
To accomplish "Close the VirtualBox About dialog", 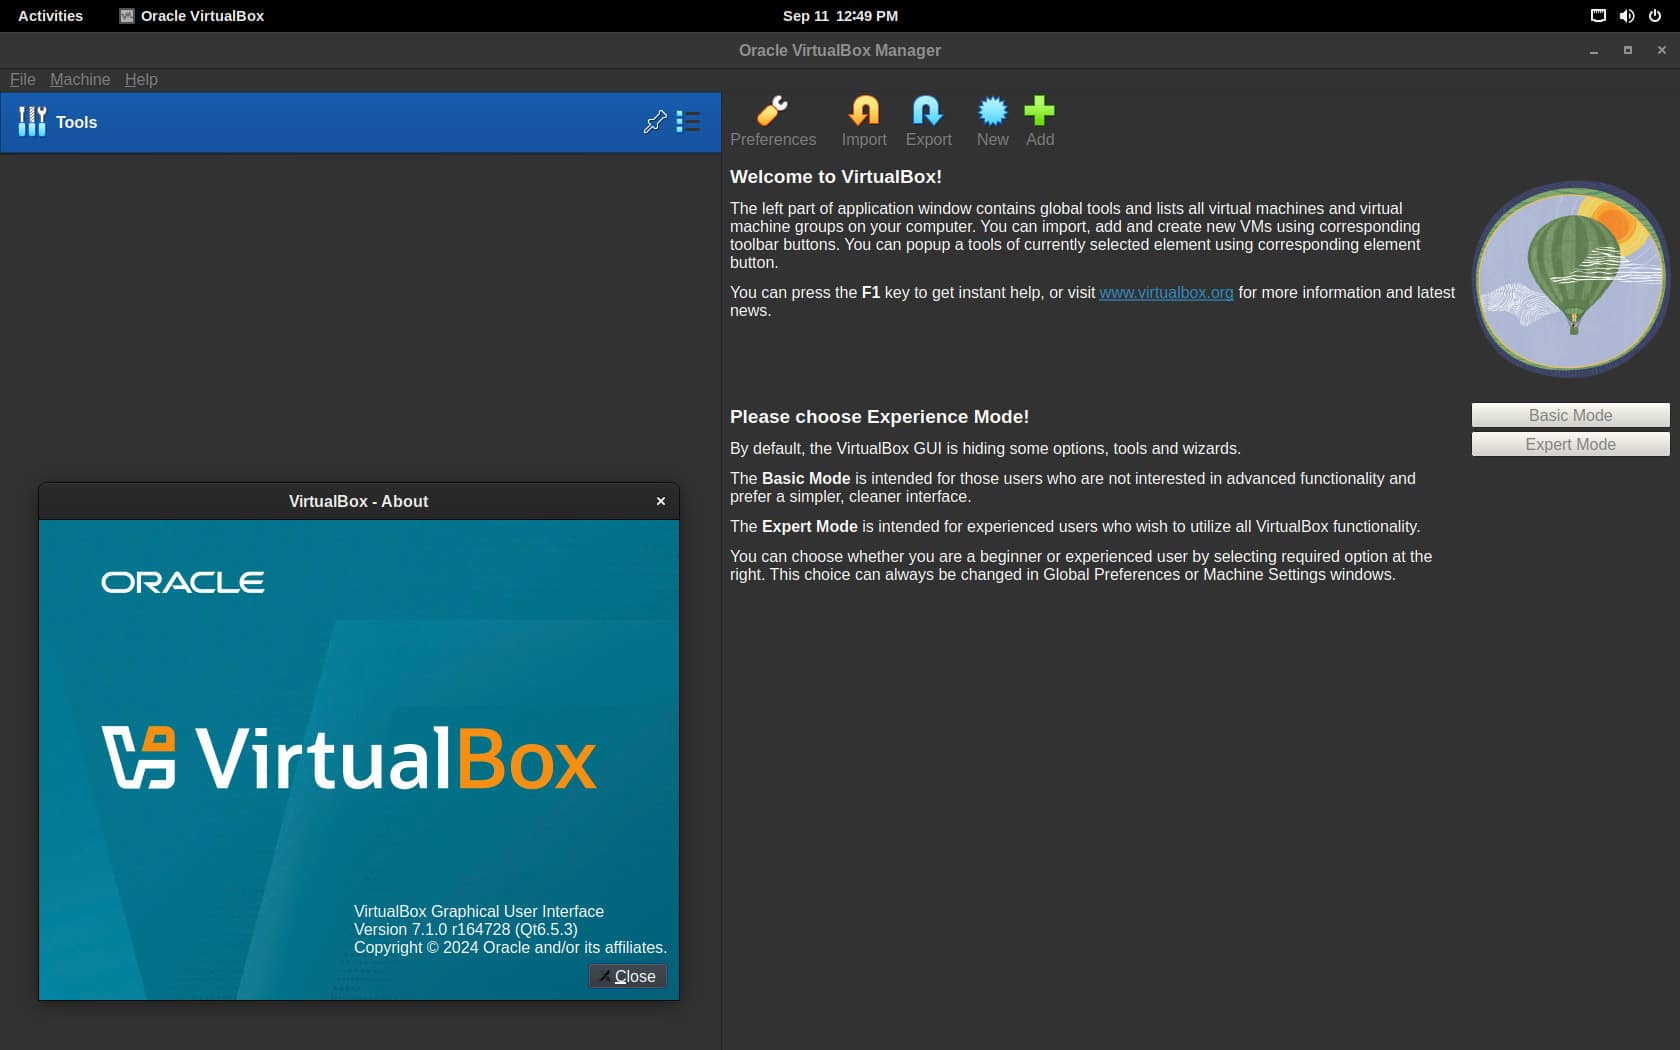I will [x=628, y=976].
